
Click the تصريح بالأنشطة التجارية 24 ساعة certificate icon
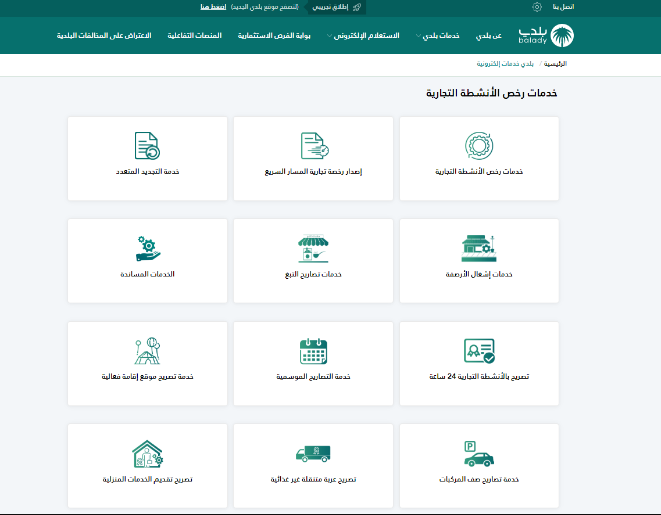coord(479,351)
